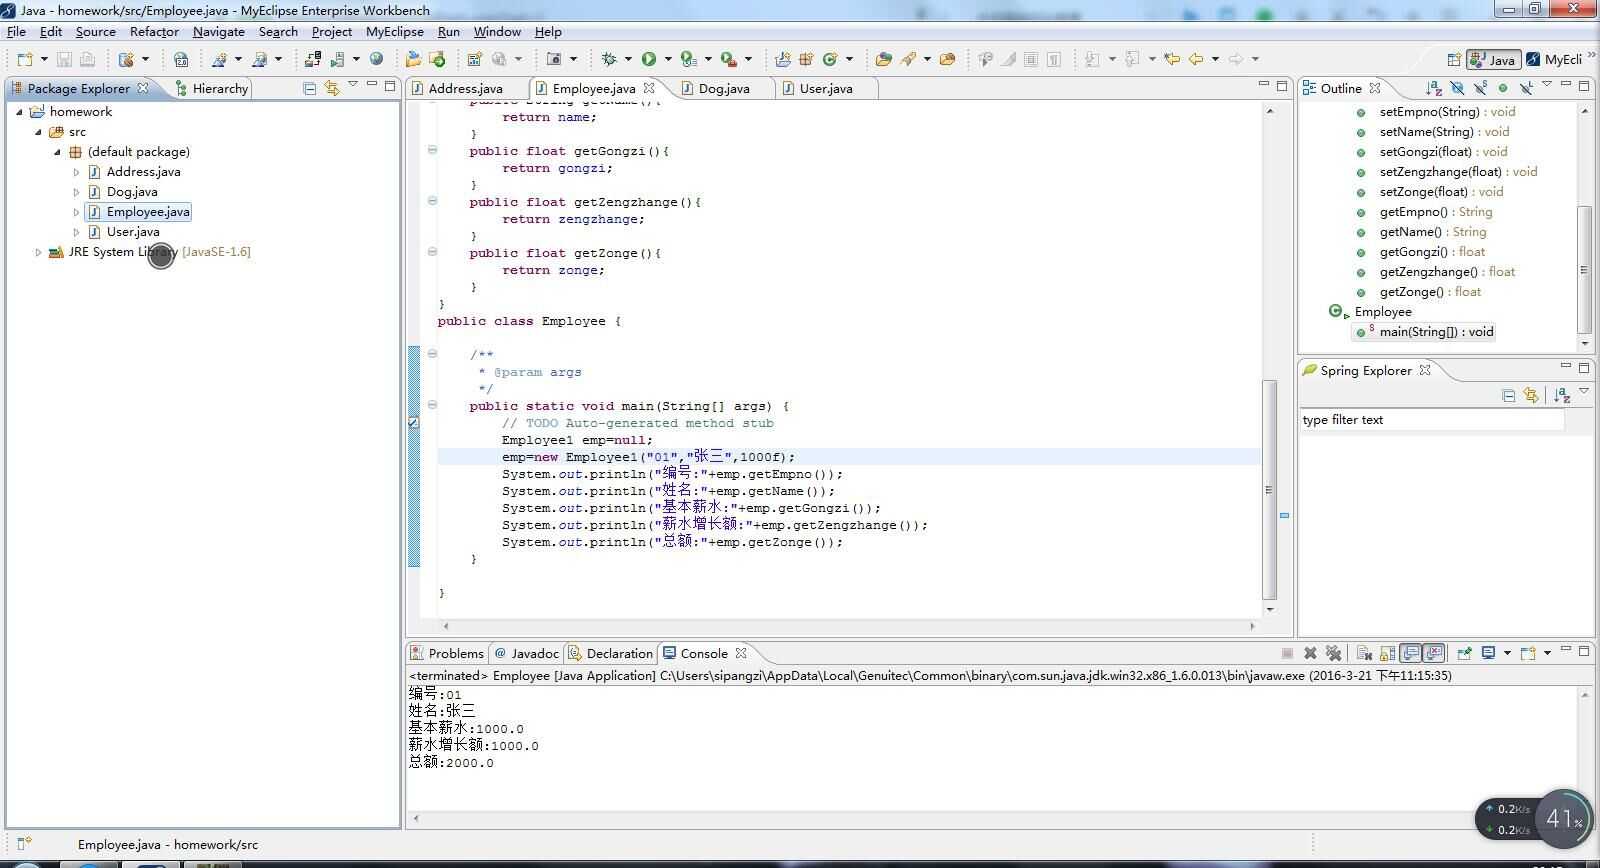Switch to the Dog.java editor tab
The image size is (1600, 868).
(724, 88)
